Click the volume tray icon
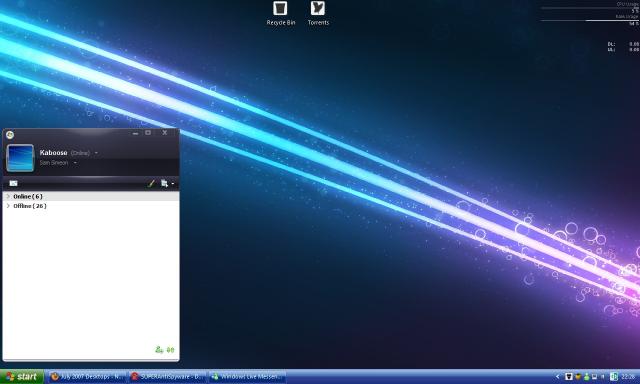The image size is (640, 384). point(603,377)
